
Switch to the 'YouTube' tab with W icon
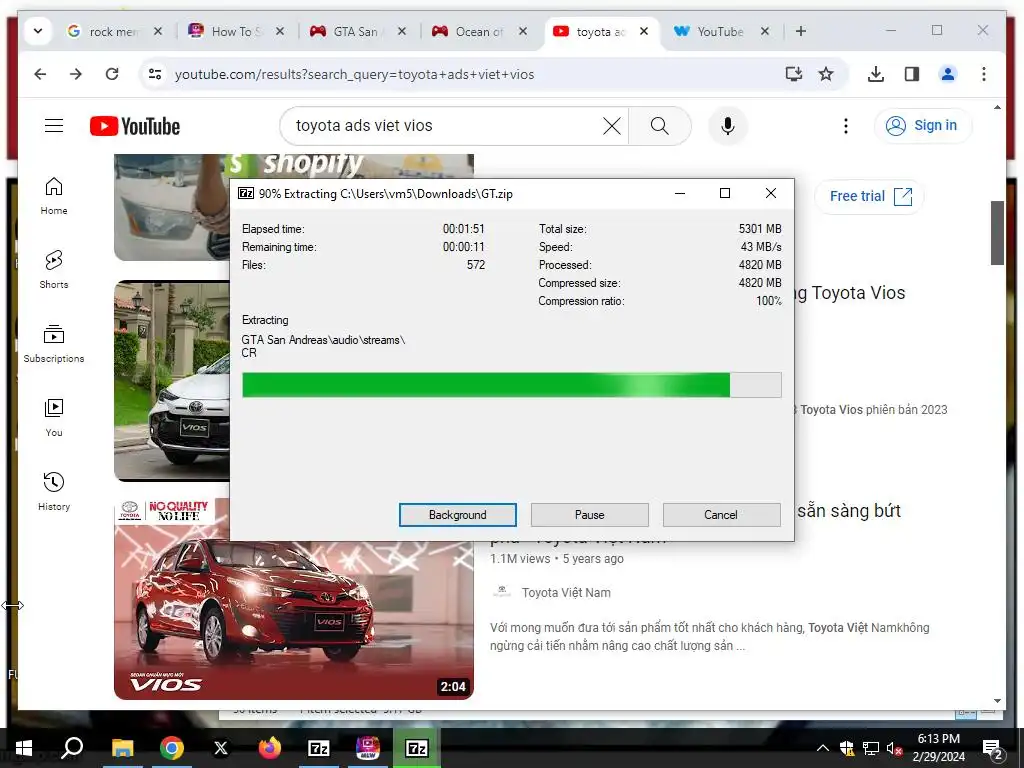click(x=712, y=31)
